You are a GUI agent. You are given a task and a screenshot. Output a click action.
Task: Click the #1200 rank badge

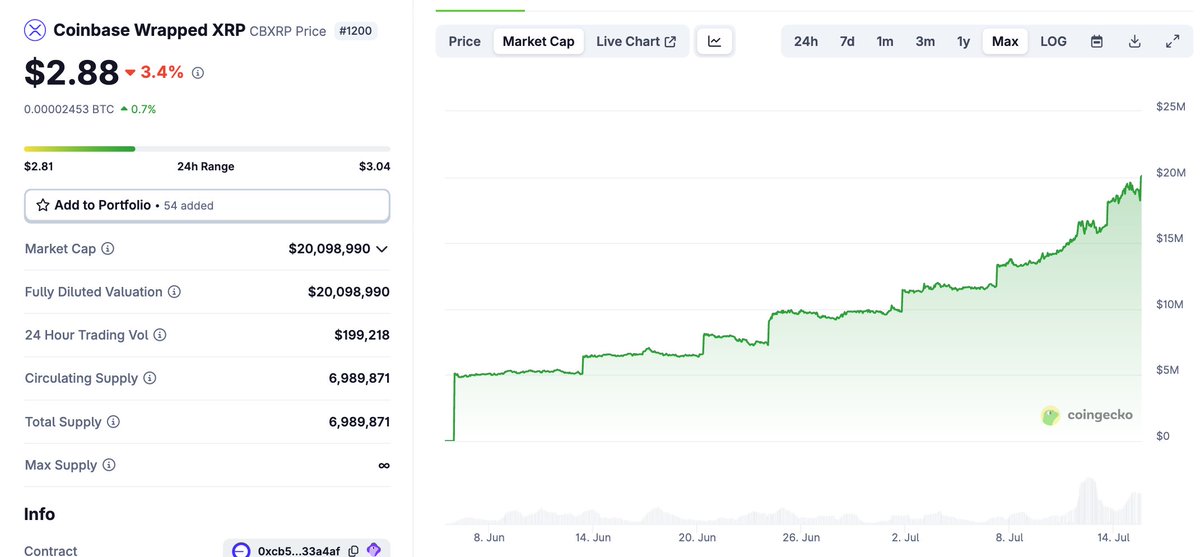point(355,31)
